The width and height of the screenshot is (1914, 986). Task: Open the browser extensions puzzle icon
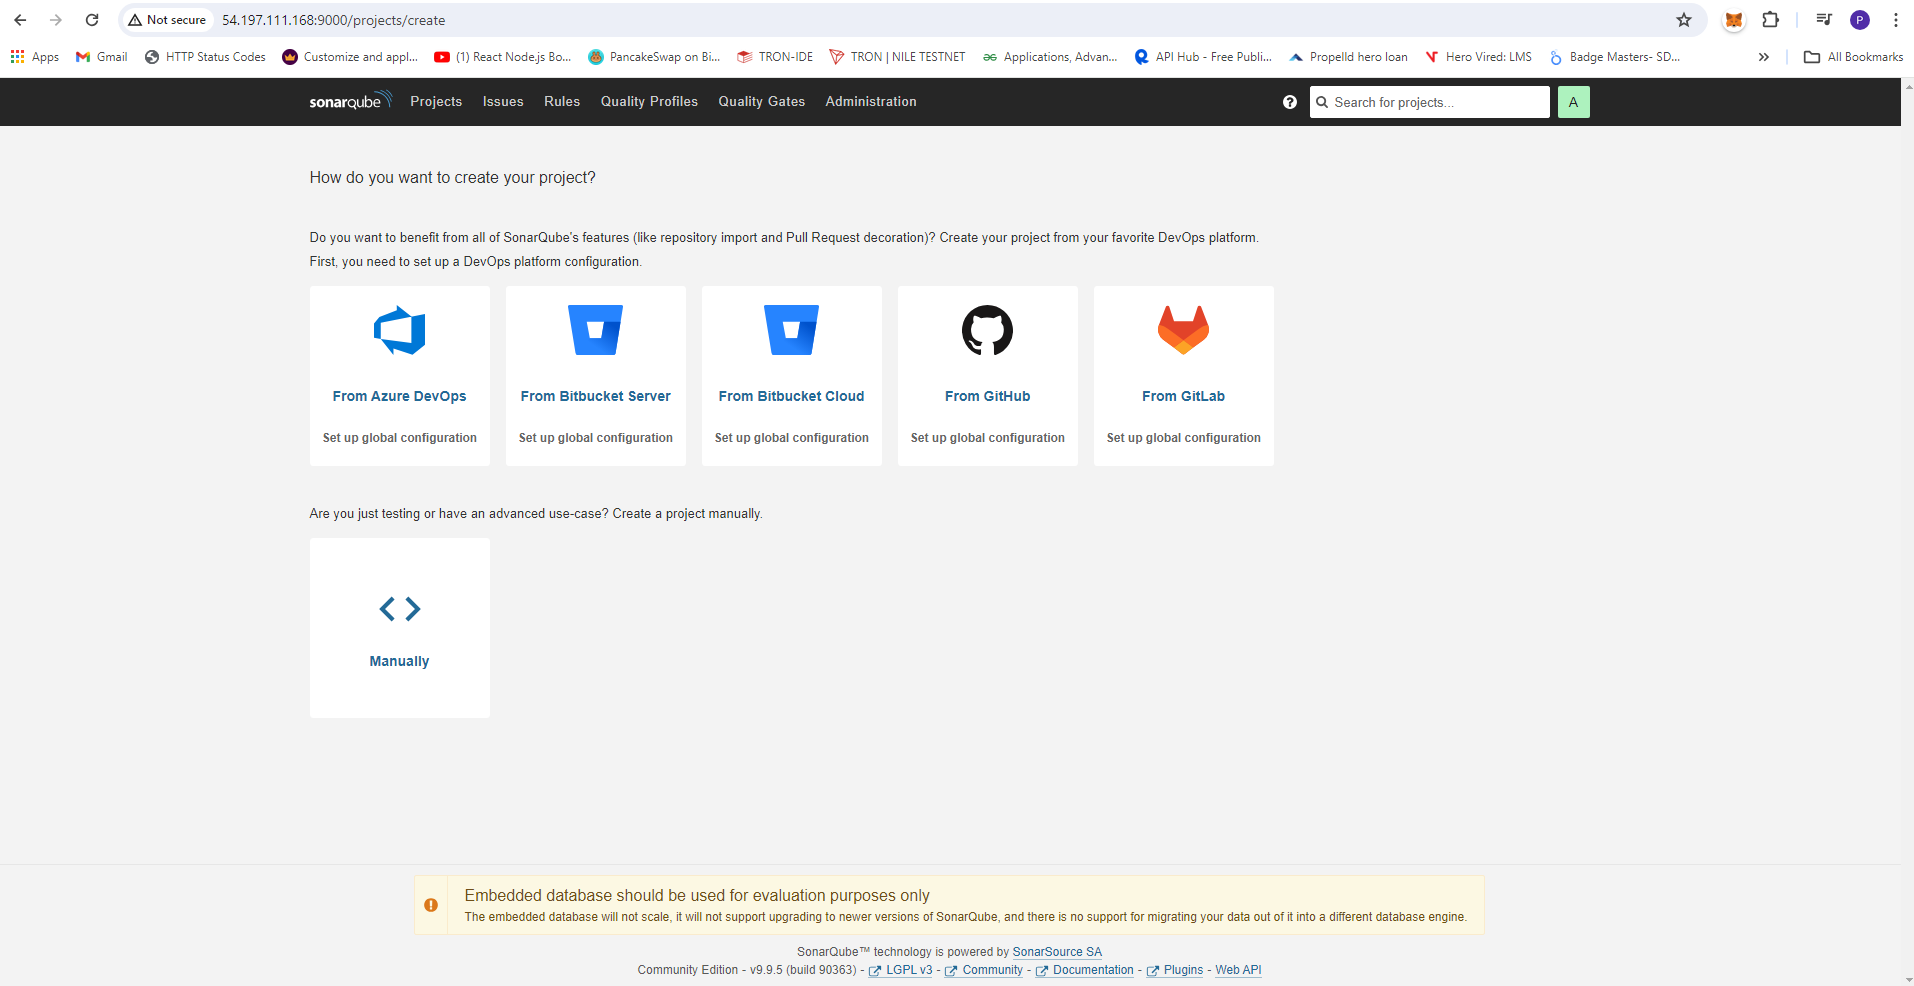pyautogui.click(x=1770, y=20)
